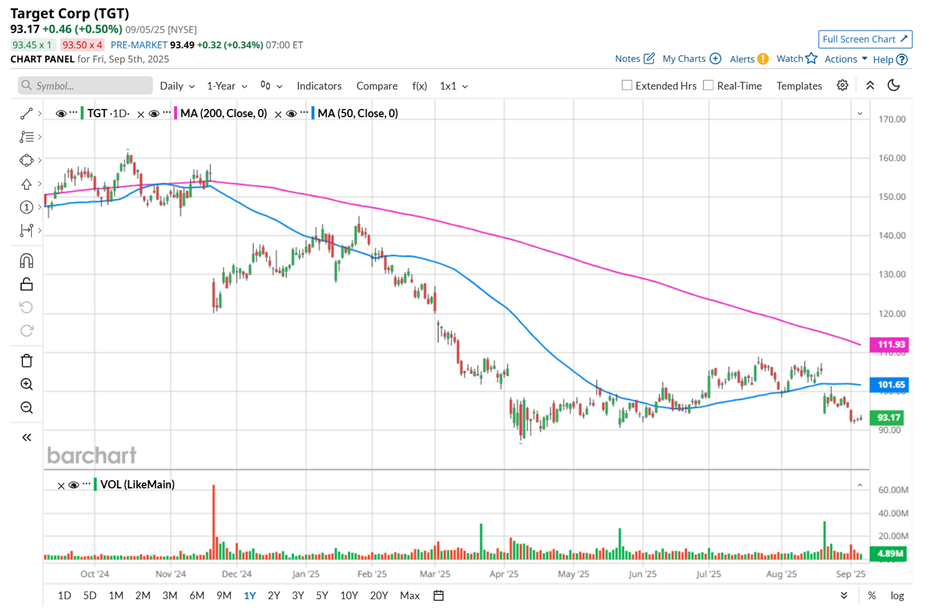Screen dimensions: 940x608
Task: Select the 1D time range
Action: point(64,595)
